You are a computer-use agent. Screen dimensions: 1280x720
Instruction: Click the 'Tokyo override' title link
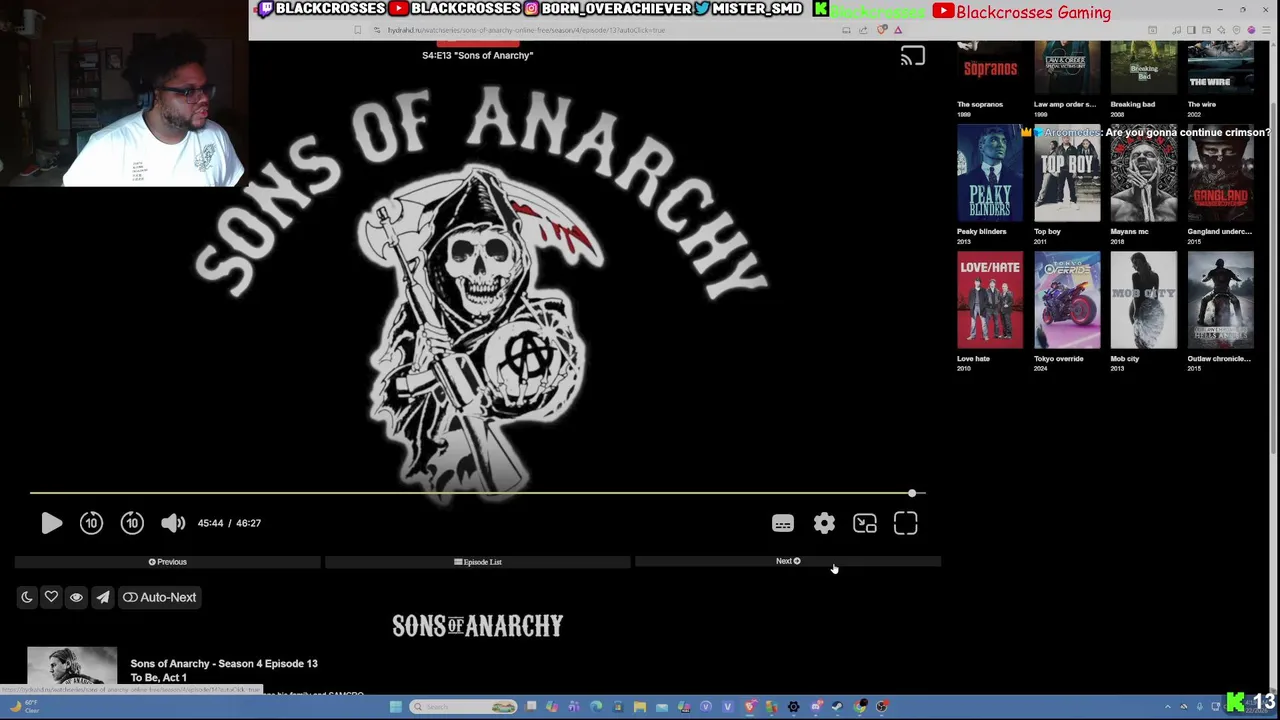coord(1058,358)
